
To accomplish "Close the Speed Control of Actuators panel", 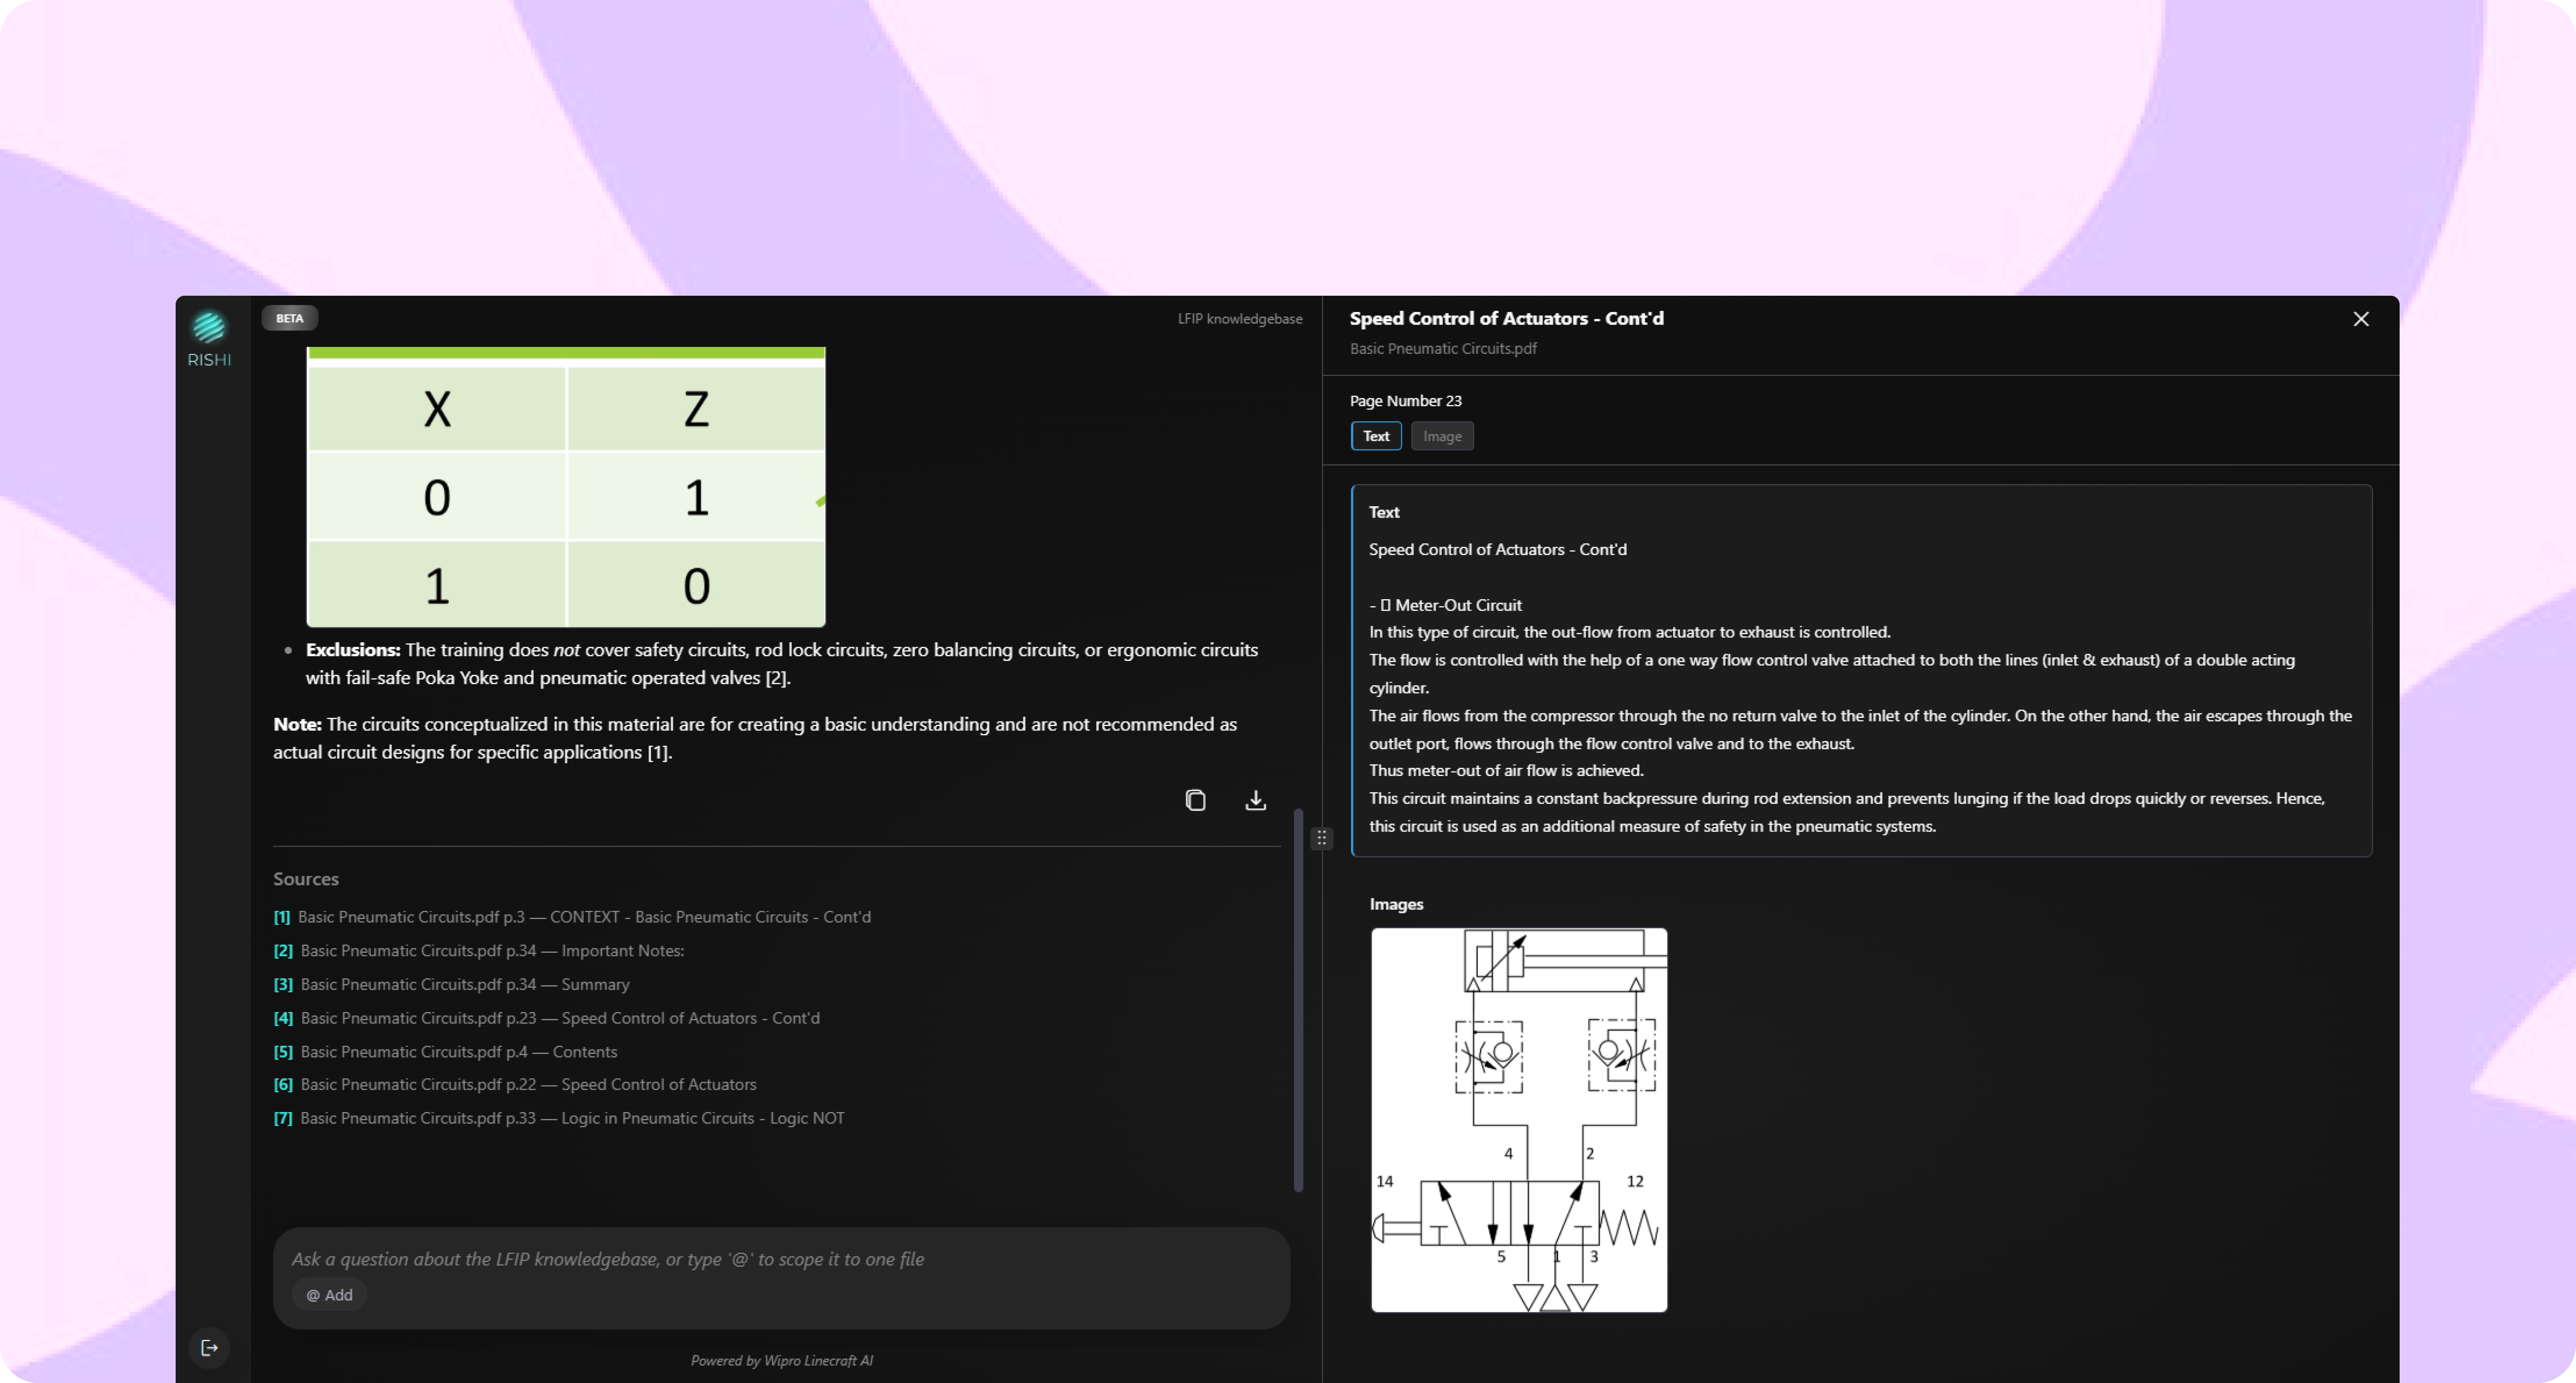I will coord(2361,319).
